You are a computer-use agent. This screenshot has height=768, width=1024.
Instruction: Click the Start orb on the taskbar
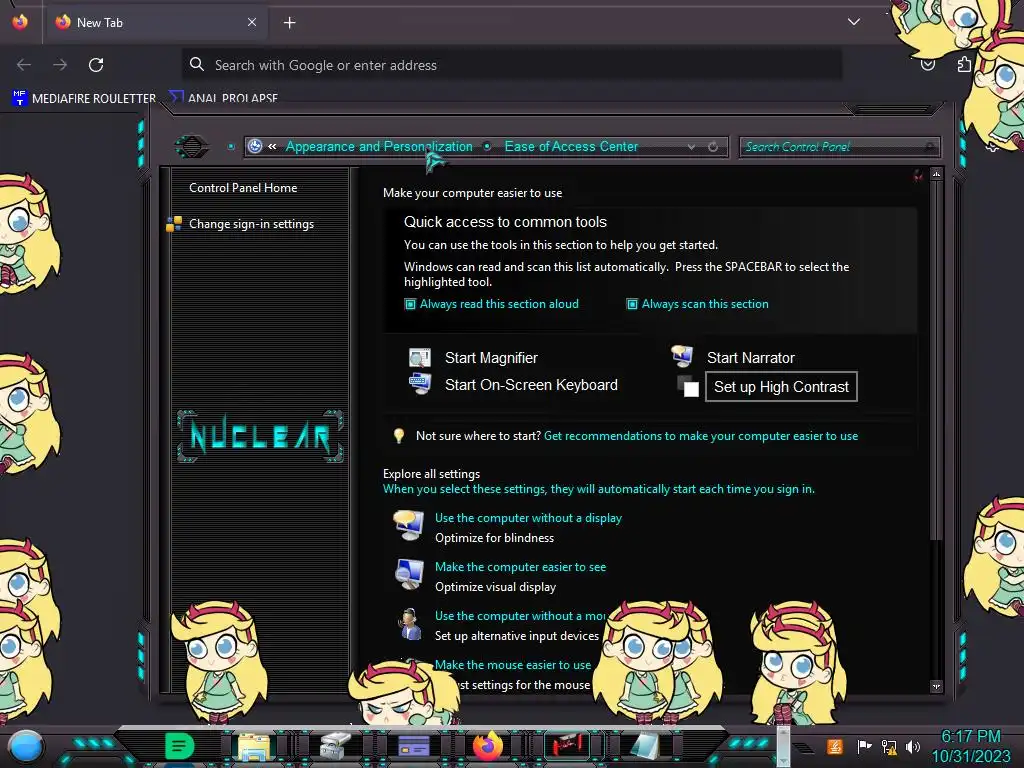pos(26,746)
